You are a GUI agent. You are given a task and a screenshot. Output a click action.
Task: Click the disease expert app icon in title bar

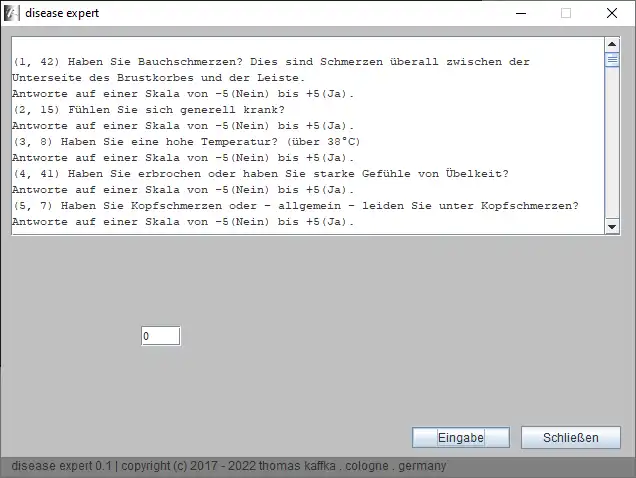point(11,13)
